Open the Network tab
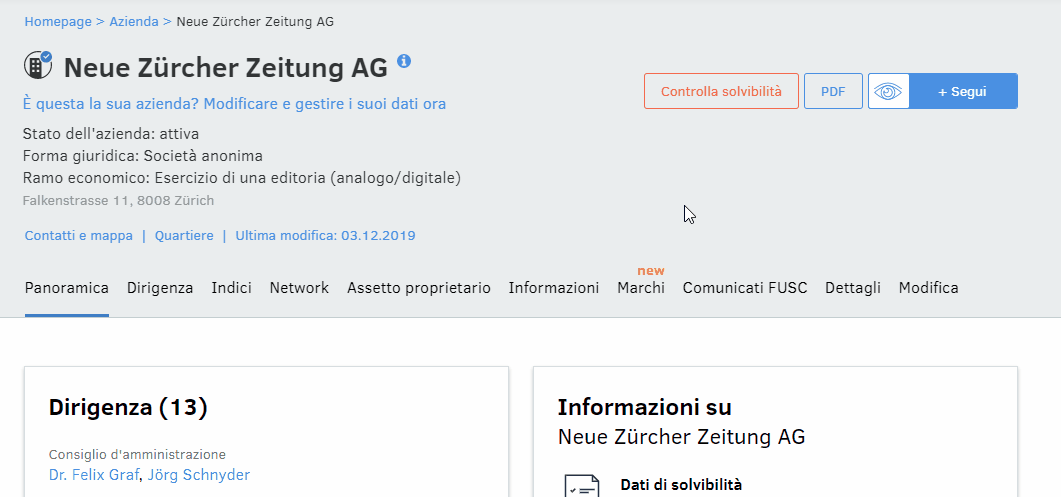1061x497 pixels. point(299,288)
